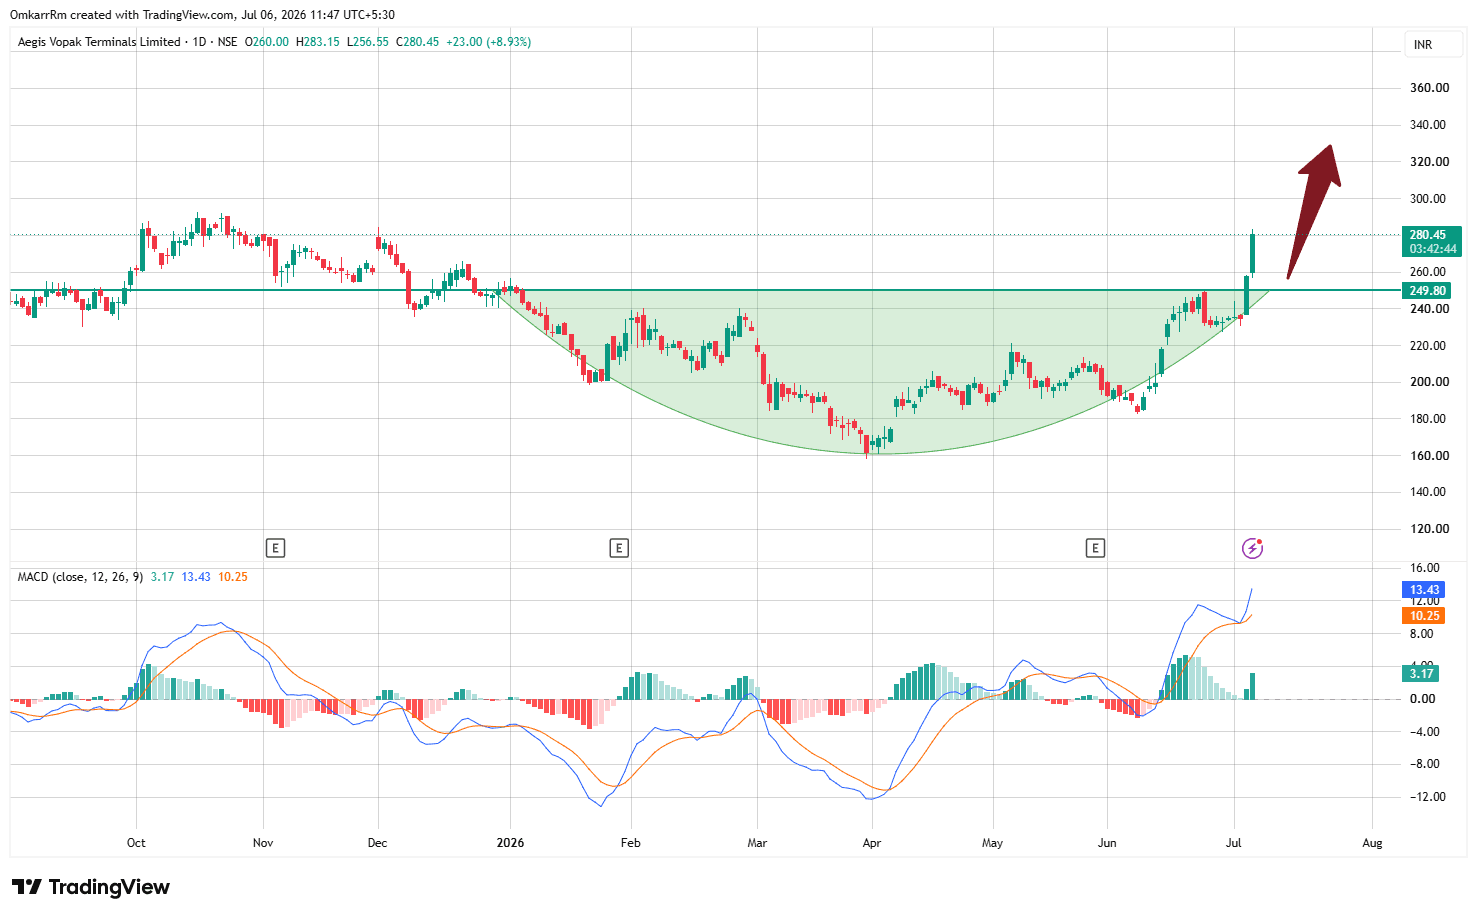Screen dimensions: 1477x917
Task: Click the 140.00 price scale label
Action: pyautogui.click(x=1429, y=492)
